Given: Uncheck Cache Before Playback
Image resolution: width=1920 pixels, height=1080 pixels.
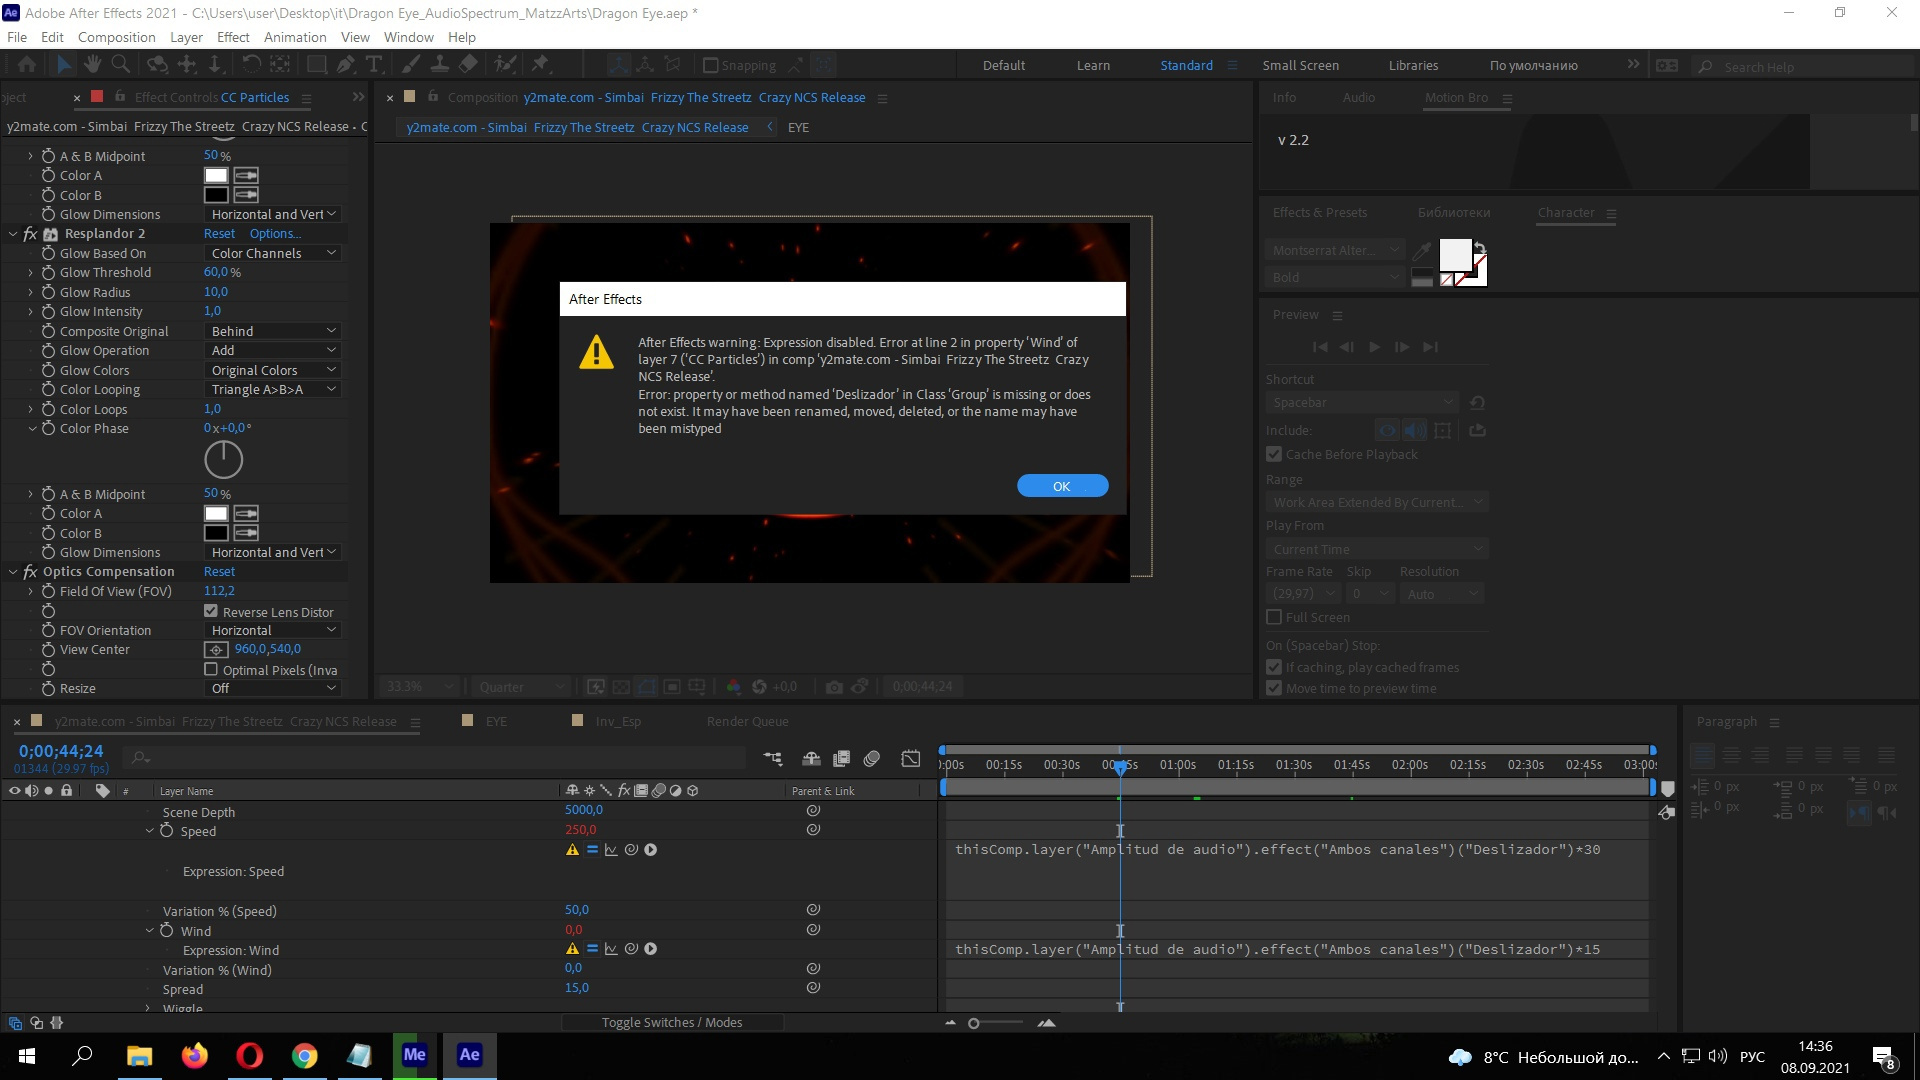Looking at the screenshot, I should tap(1274, 454).
